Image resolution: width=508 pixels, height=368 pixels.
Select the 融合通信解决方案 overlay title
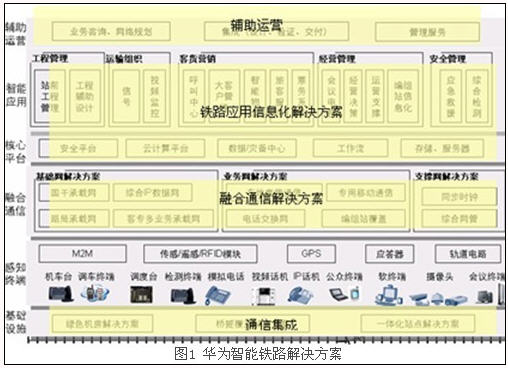point(271,199)
